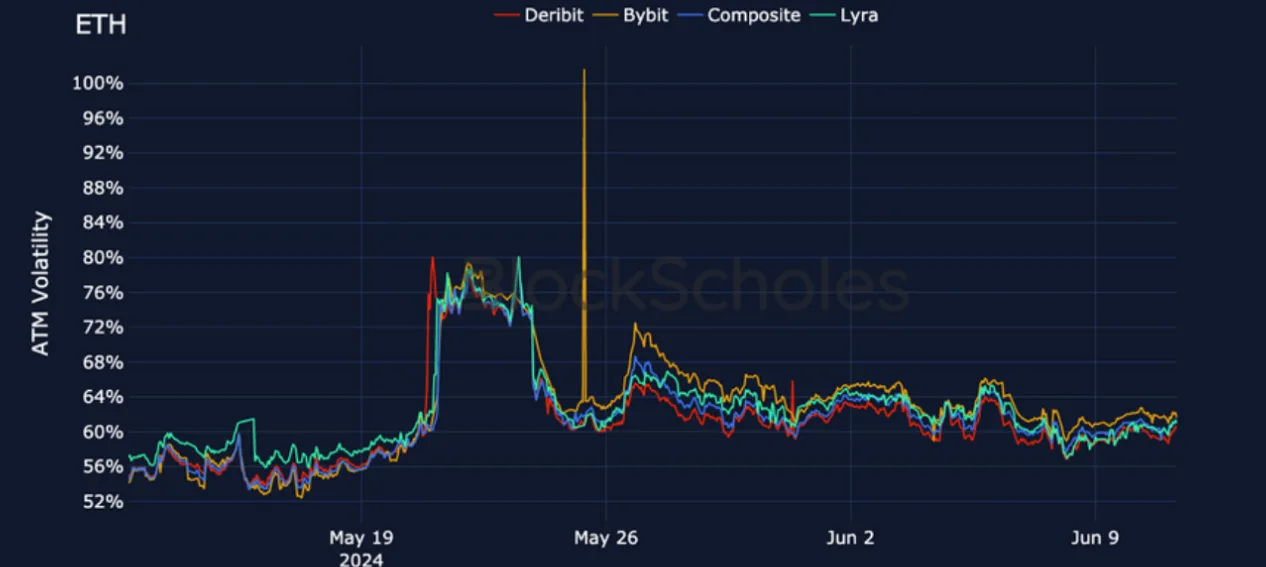Click the 92% y-axis tick label
1266x567 pixels.
click(102, 153)
